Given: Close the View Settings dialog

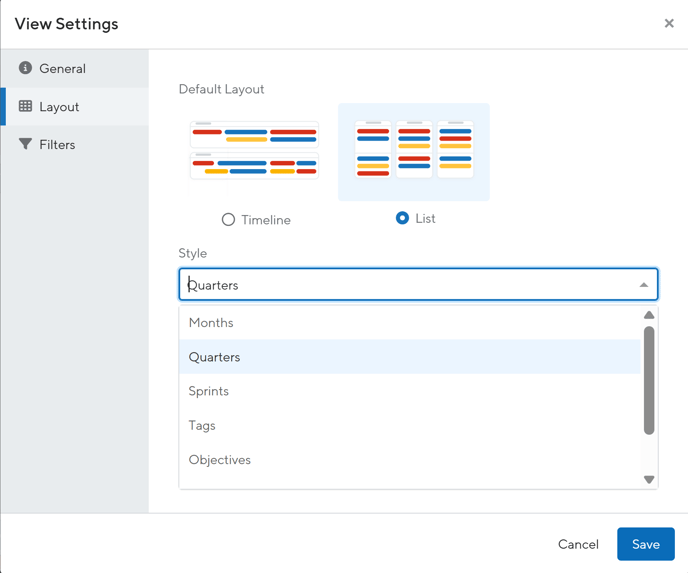Looking at the screenshot, I should pos(669,23).
